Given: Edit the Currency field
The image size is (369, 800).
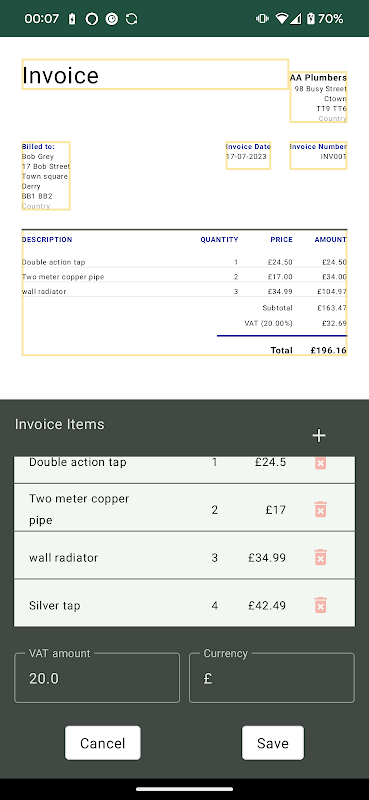Looking at the screenshot, I should [x=272, y=678].
